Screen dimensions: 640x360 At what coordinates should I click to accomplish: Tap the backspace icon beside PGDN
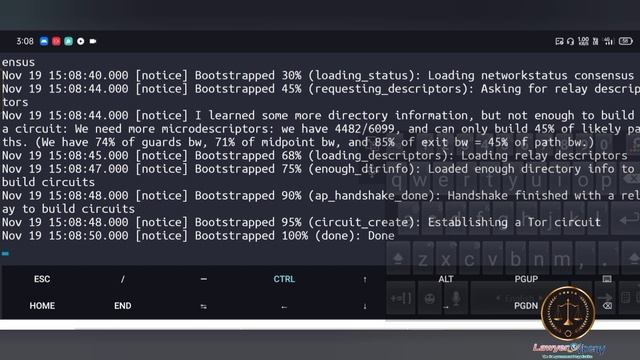[607, 306]
